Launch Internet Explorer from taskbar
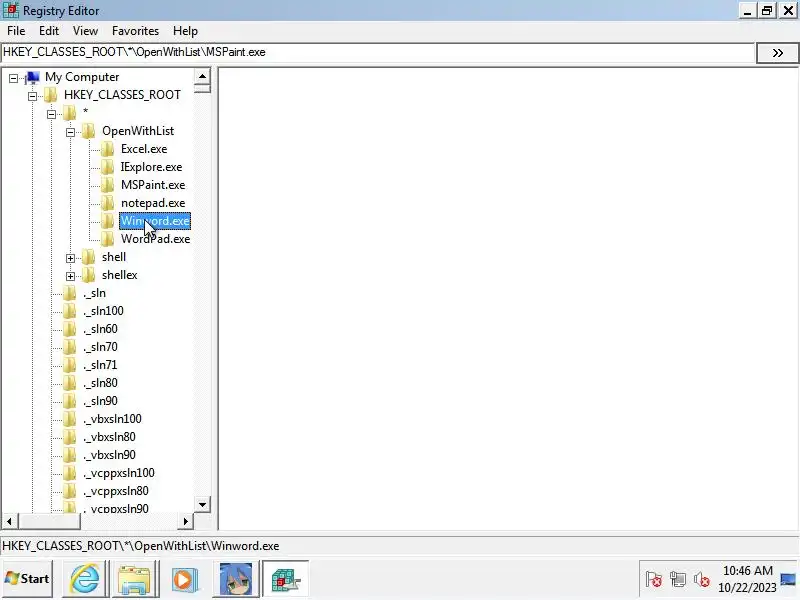 point(85,579)
